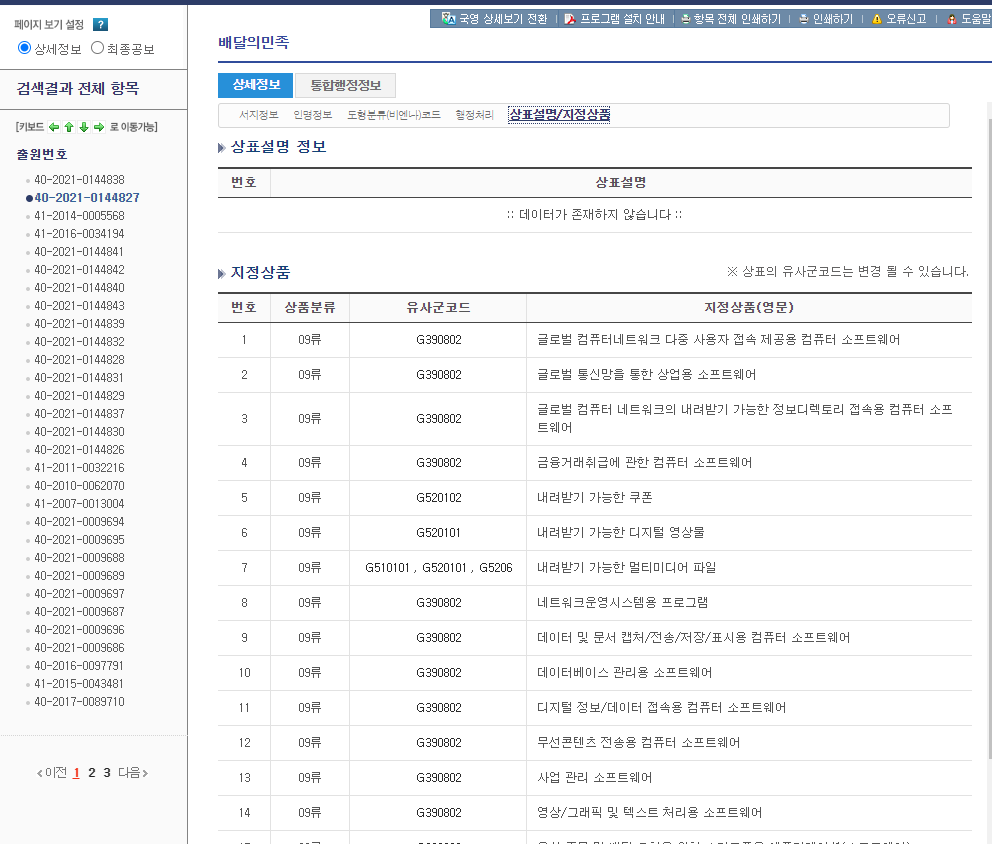Click the green down arrow keyboard icon

84,127
